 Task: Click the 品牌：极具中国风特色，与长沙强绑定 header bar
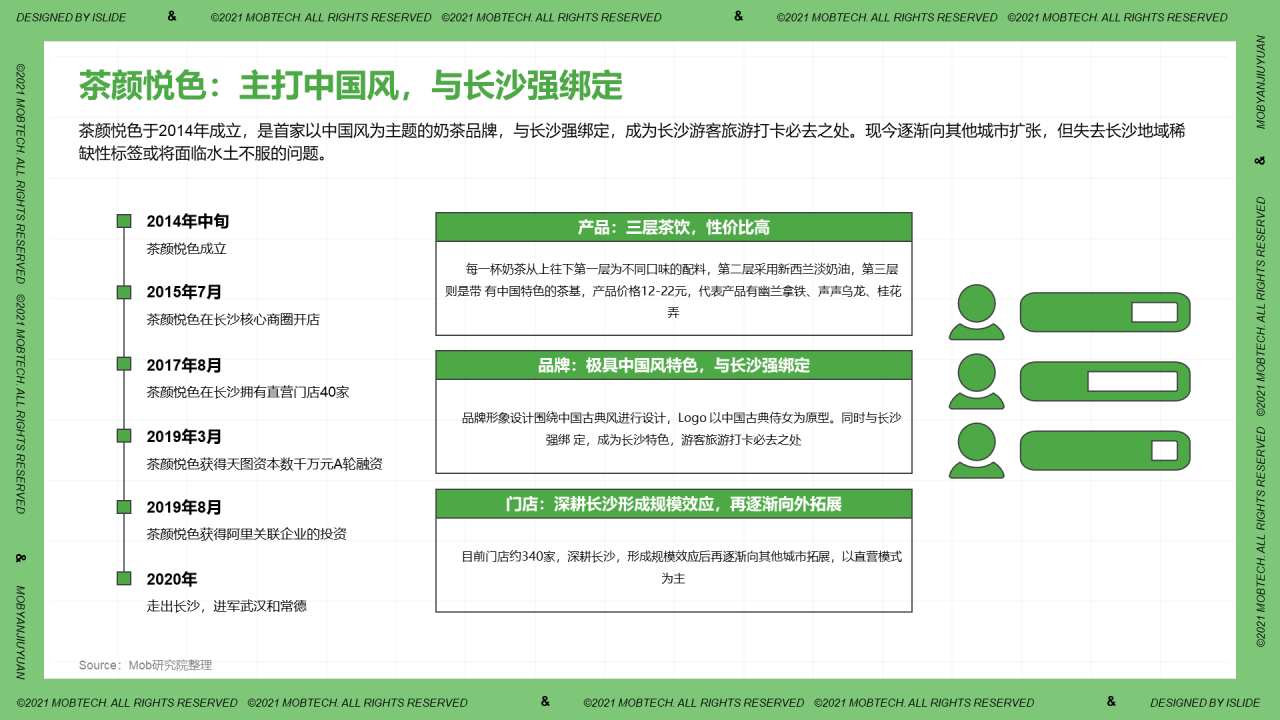click(674, 365)
